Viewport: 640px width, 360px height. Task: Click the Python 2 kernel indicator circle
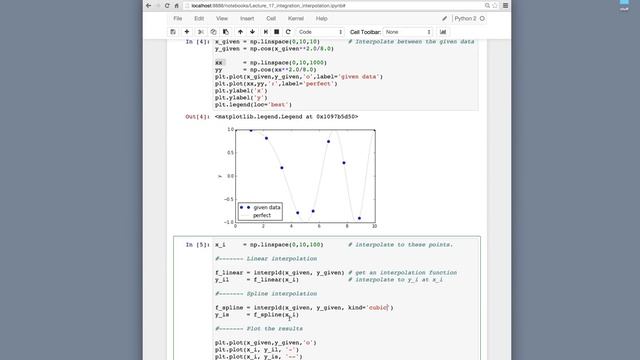pos(482,18)
